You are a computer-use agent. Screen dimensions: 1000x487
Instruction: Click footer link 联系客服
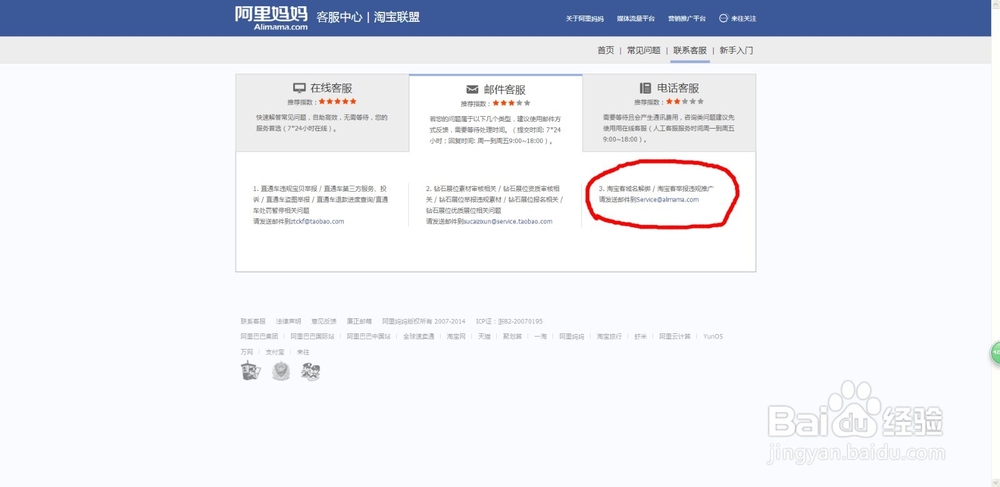coord(253,321)
